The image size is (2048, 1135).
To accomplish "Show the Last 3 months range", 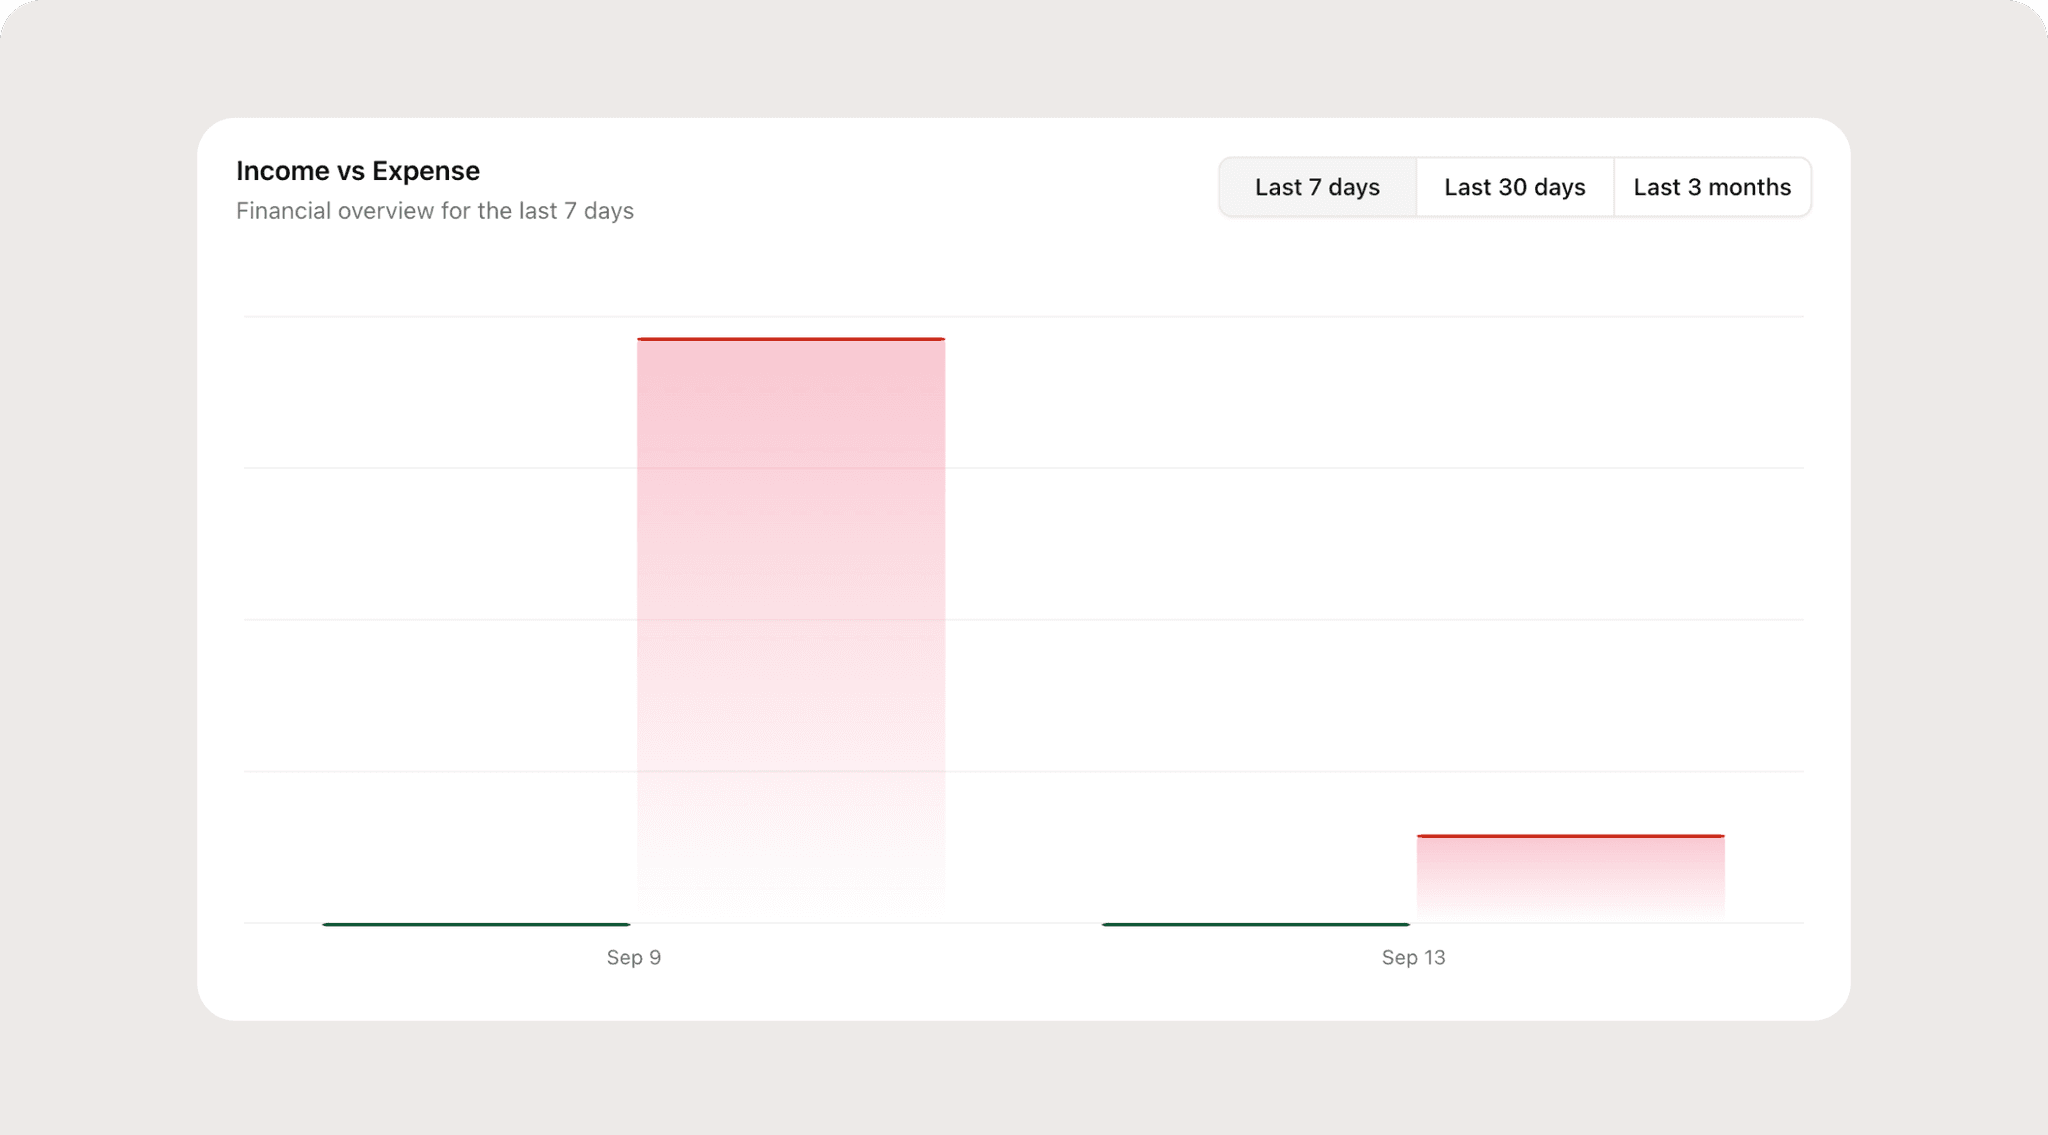I will tap(1711, 187).
